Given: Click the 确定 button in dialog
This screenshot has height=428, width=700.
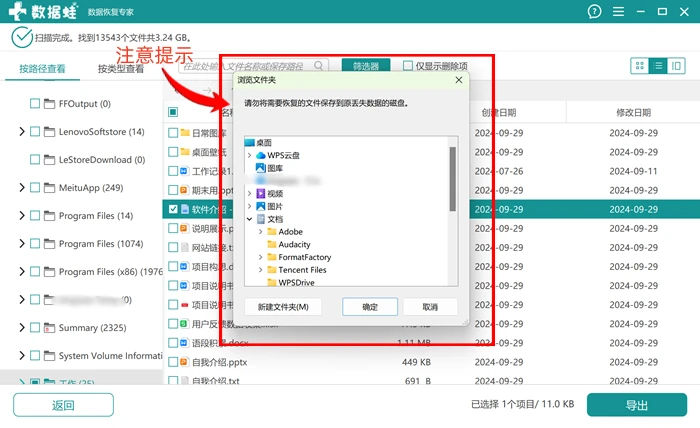Looking at the screenshot, I should coord(370,307).
